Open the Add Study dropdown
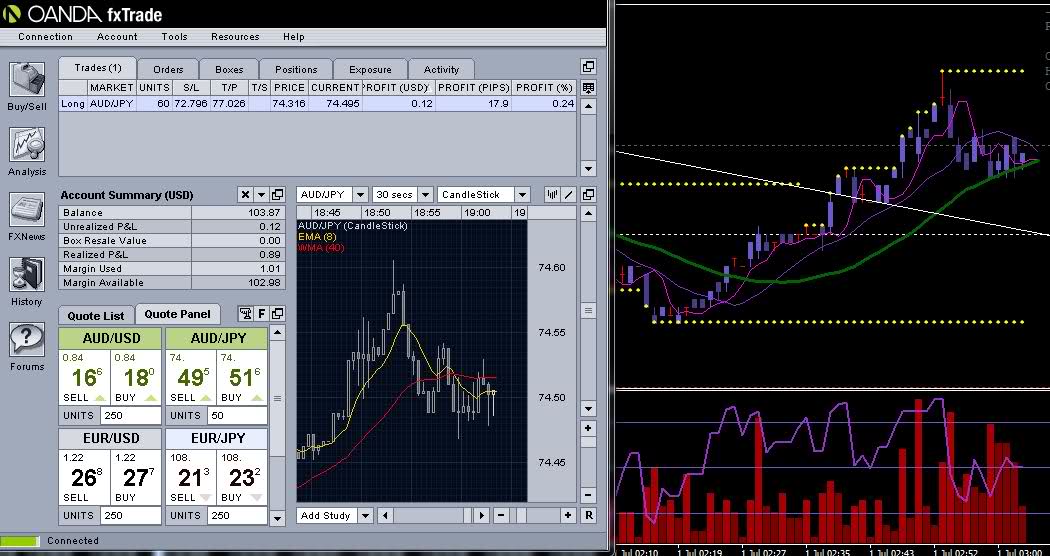 point(365,515)
